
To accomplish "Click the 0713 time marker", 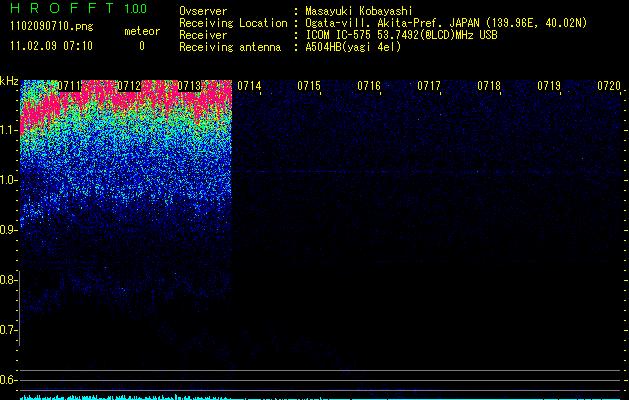I will pos(189,86).
